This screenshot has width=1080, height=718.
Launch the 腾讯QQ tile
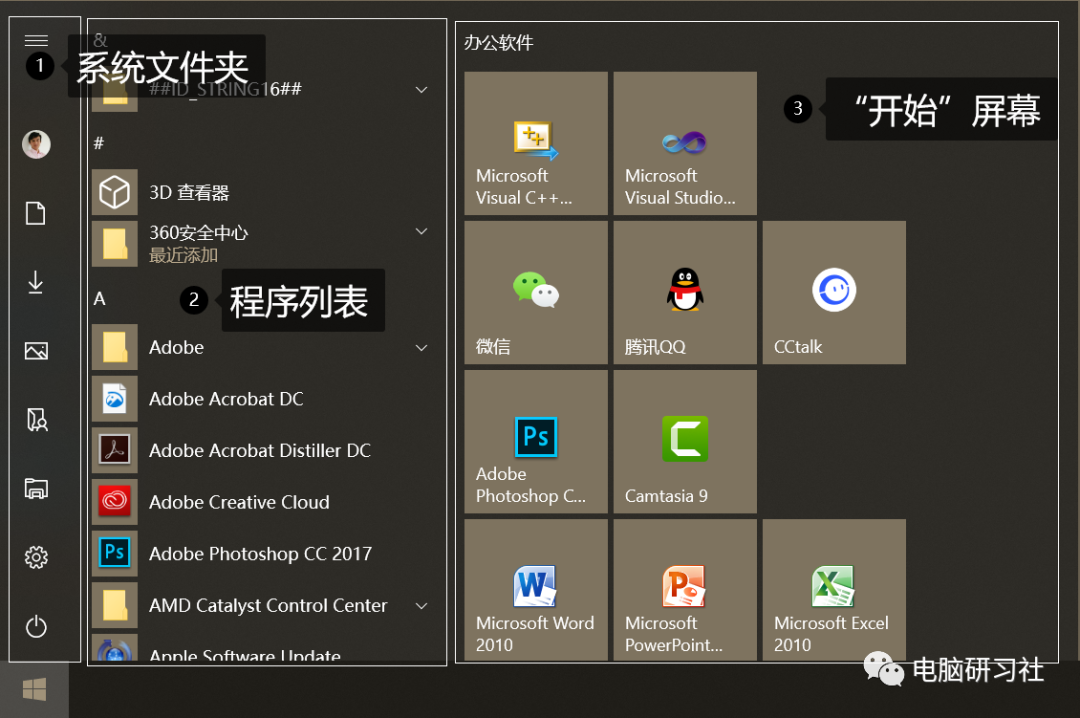[685, 292]
